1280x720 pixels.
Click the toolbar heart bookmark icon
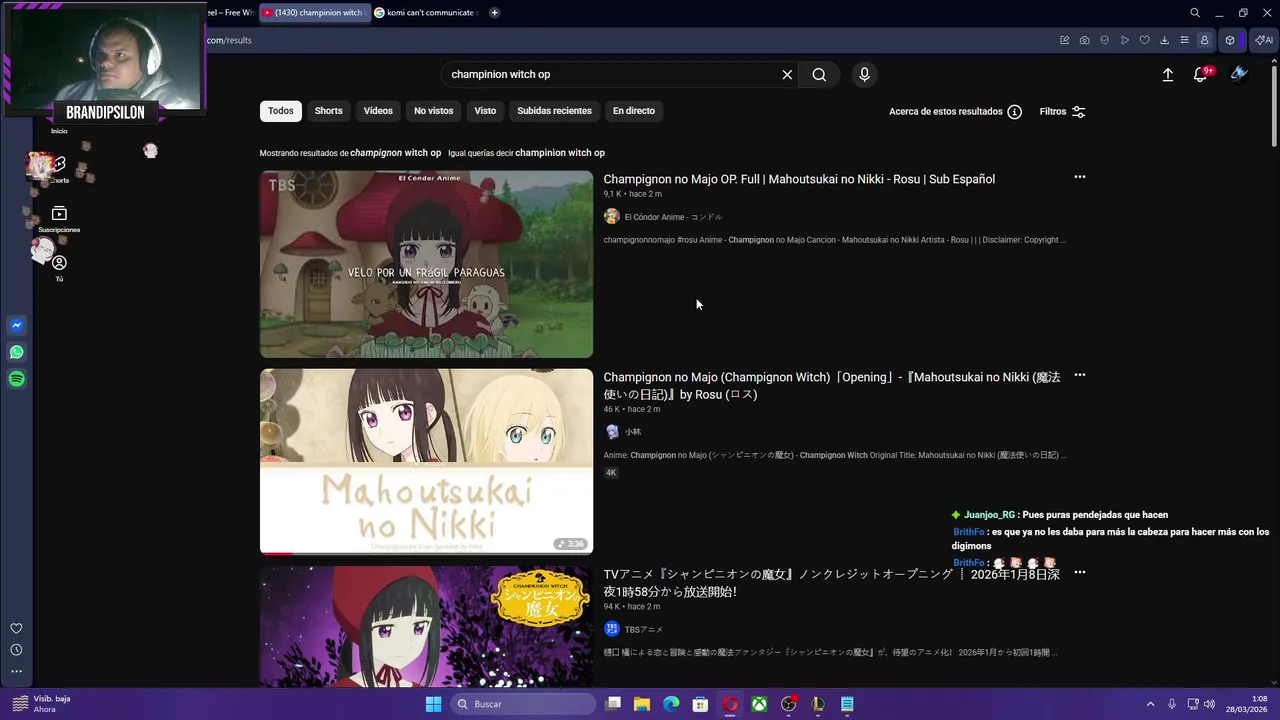[1145, 40]
